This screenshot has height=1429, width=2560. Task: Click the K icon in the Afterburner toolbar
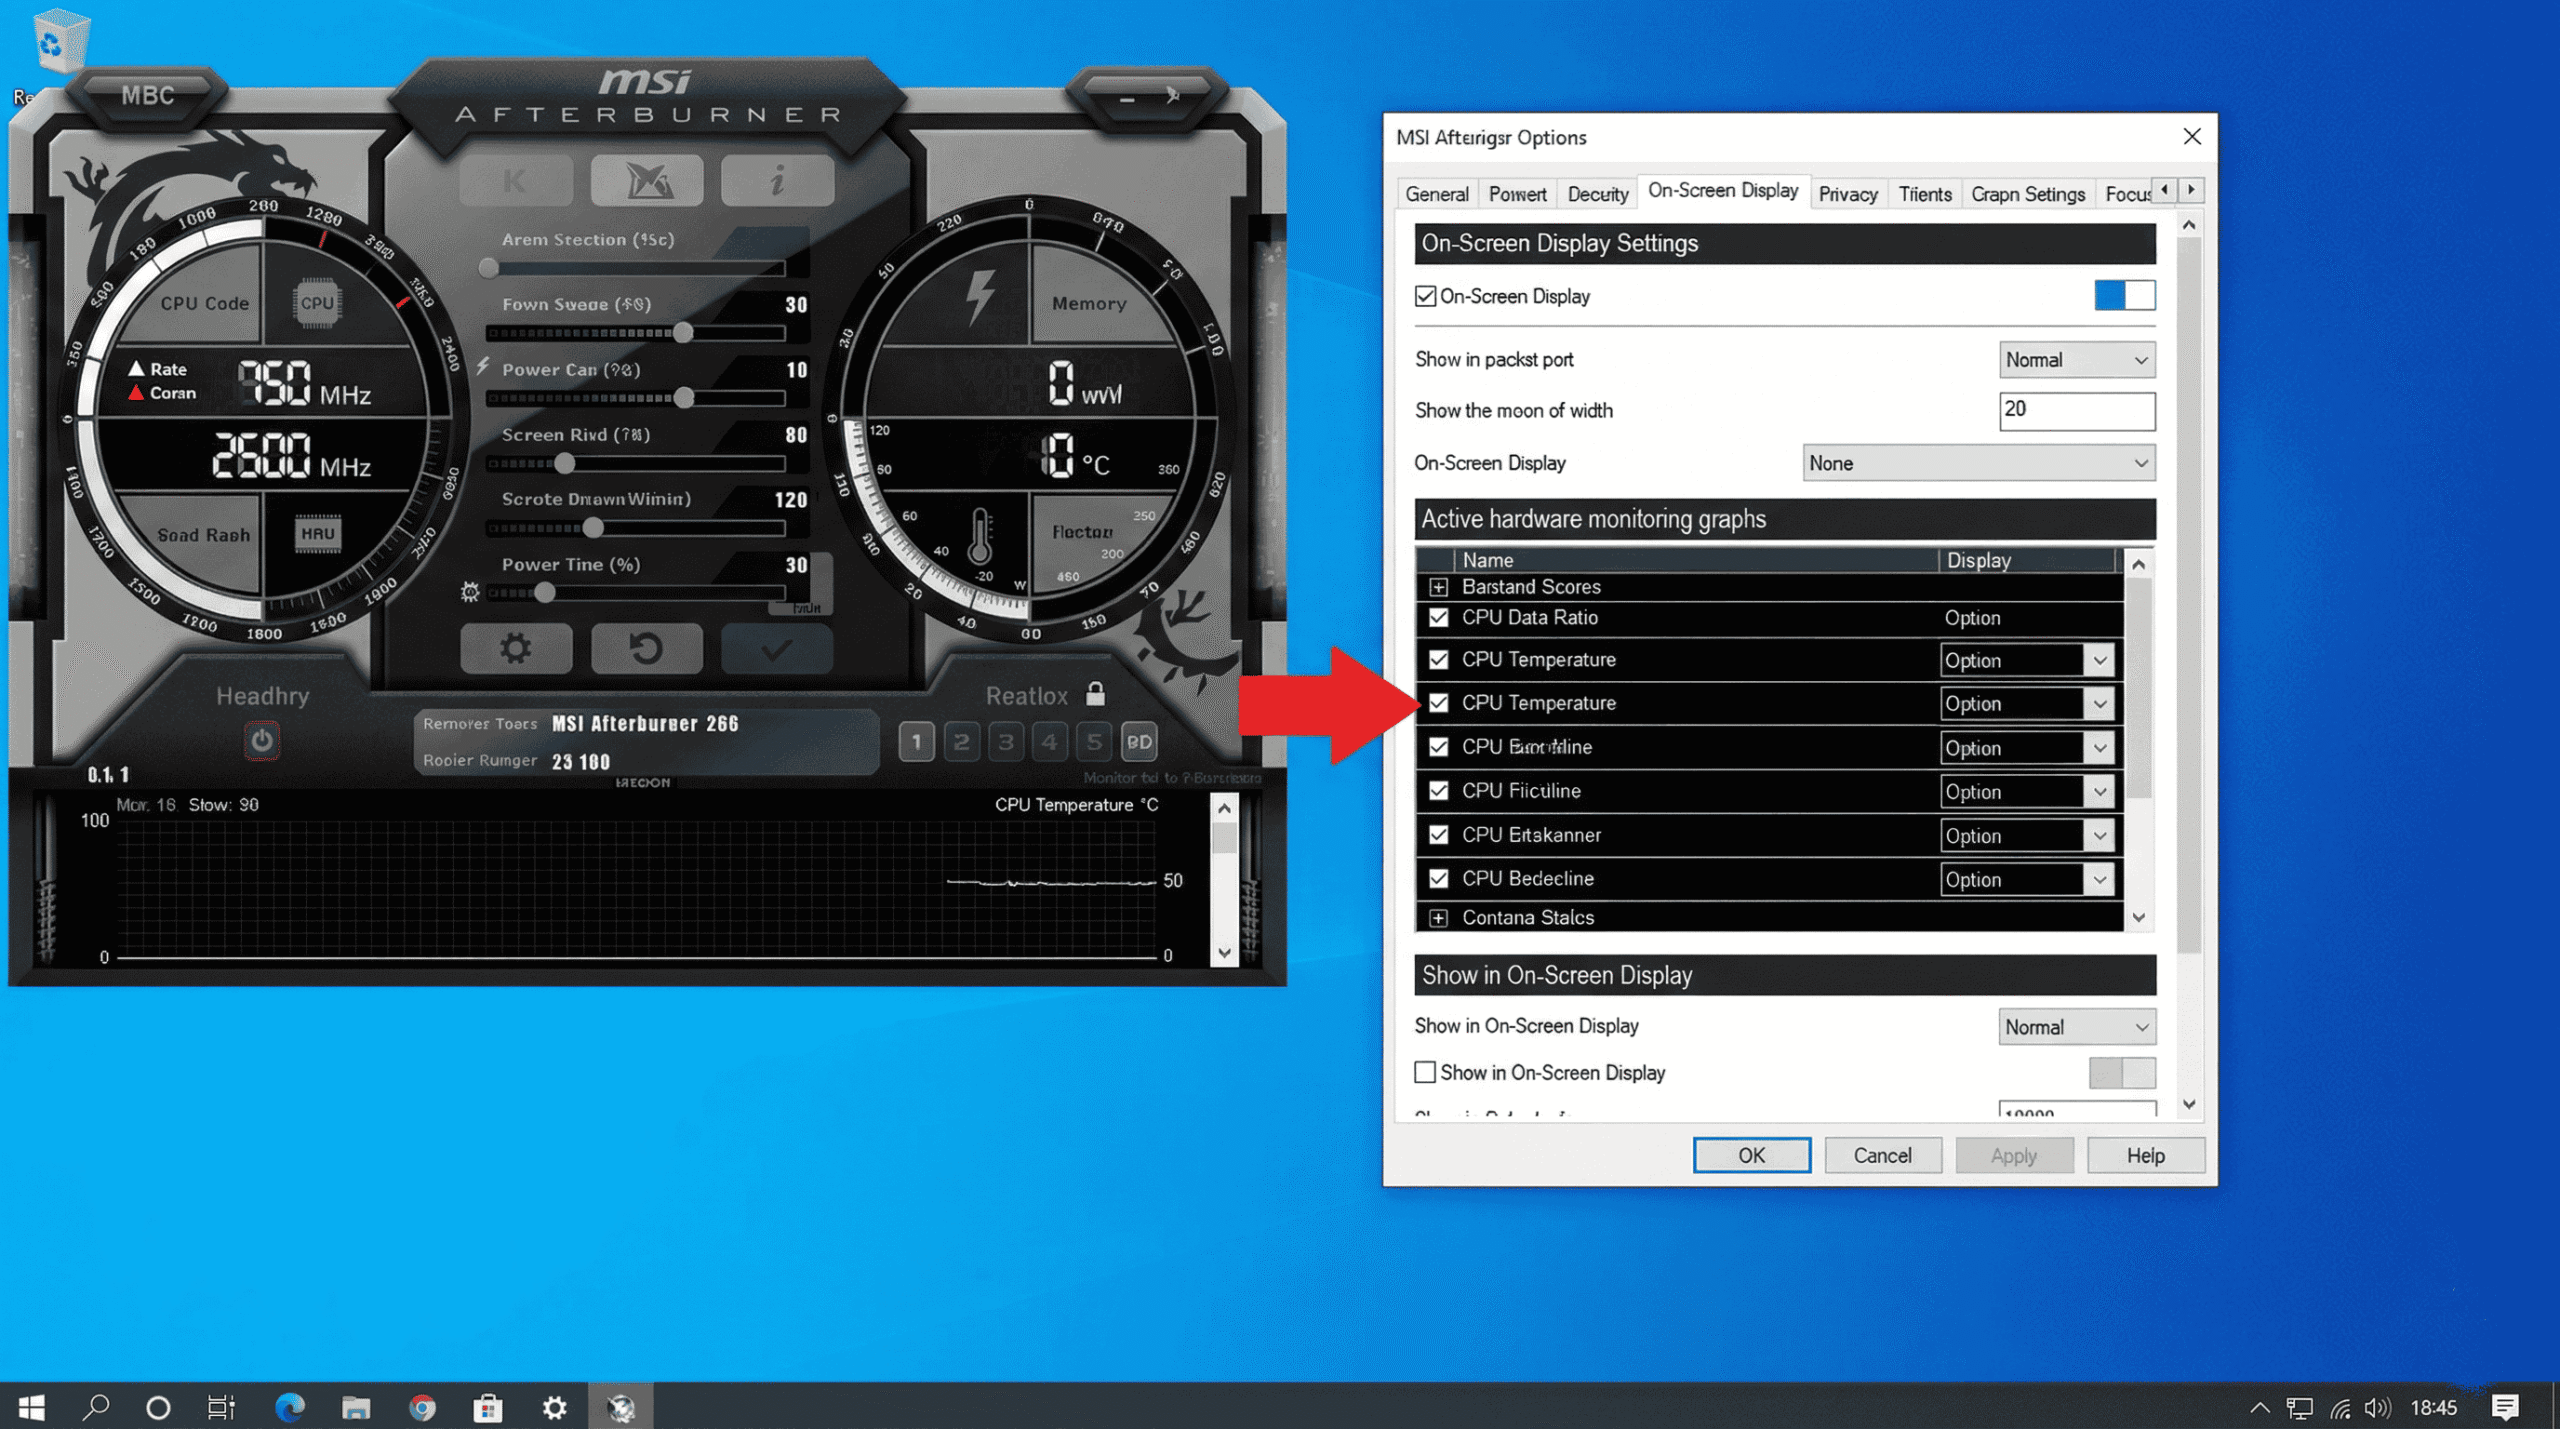(515, 180)
